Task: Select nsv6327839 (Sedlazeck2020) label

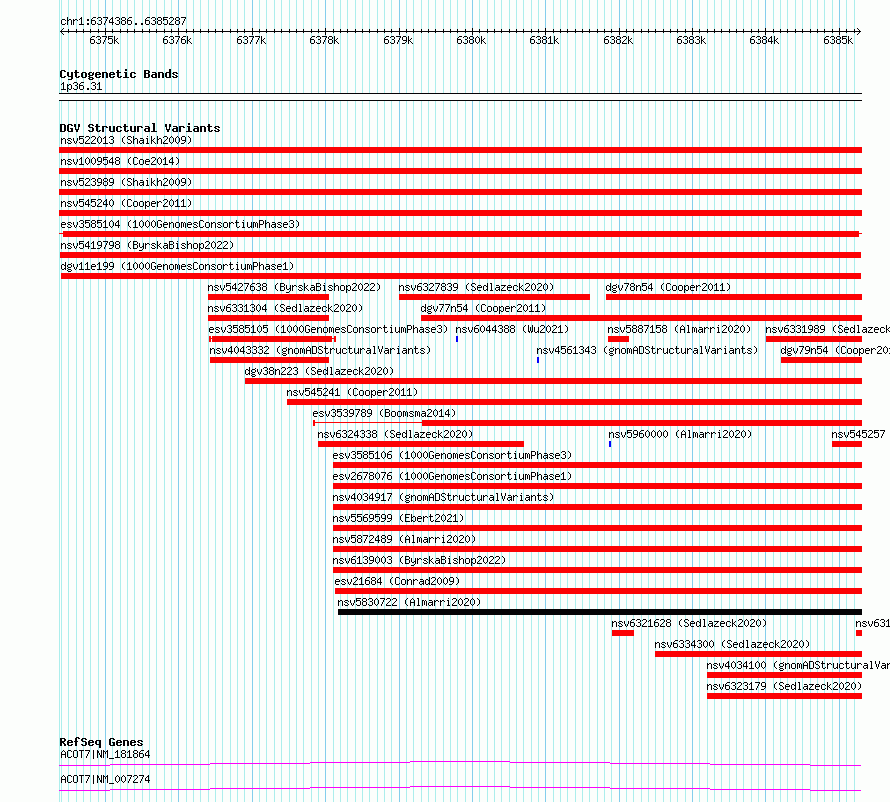Action: pos(476,287)
